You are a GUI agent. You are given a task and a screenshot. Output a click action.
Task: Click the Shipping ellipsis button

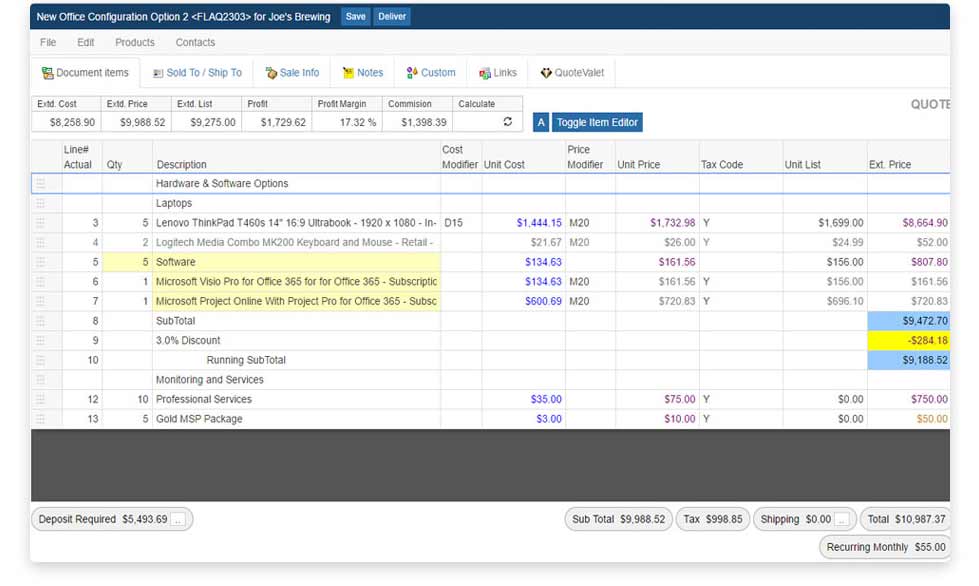842,520
